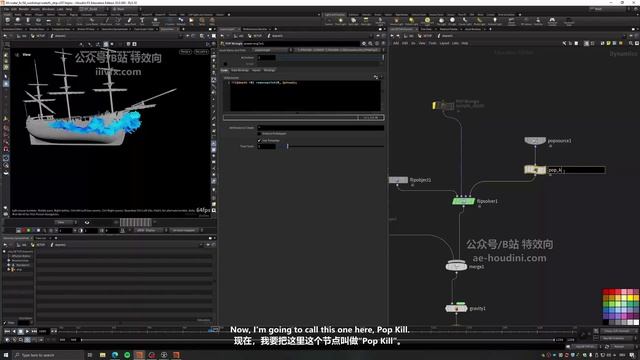Open the network editor Tools menu
The height and width of the screenshot is (360, 640).
432,43
